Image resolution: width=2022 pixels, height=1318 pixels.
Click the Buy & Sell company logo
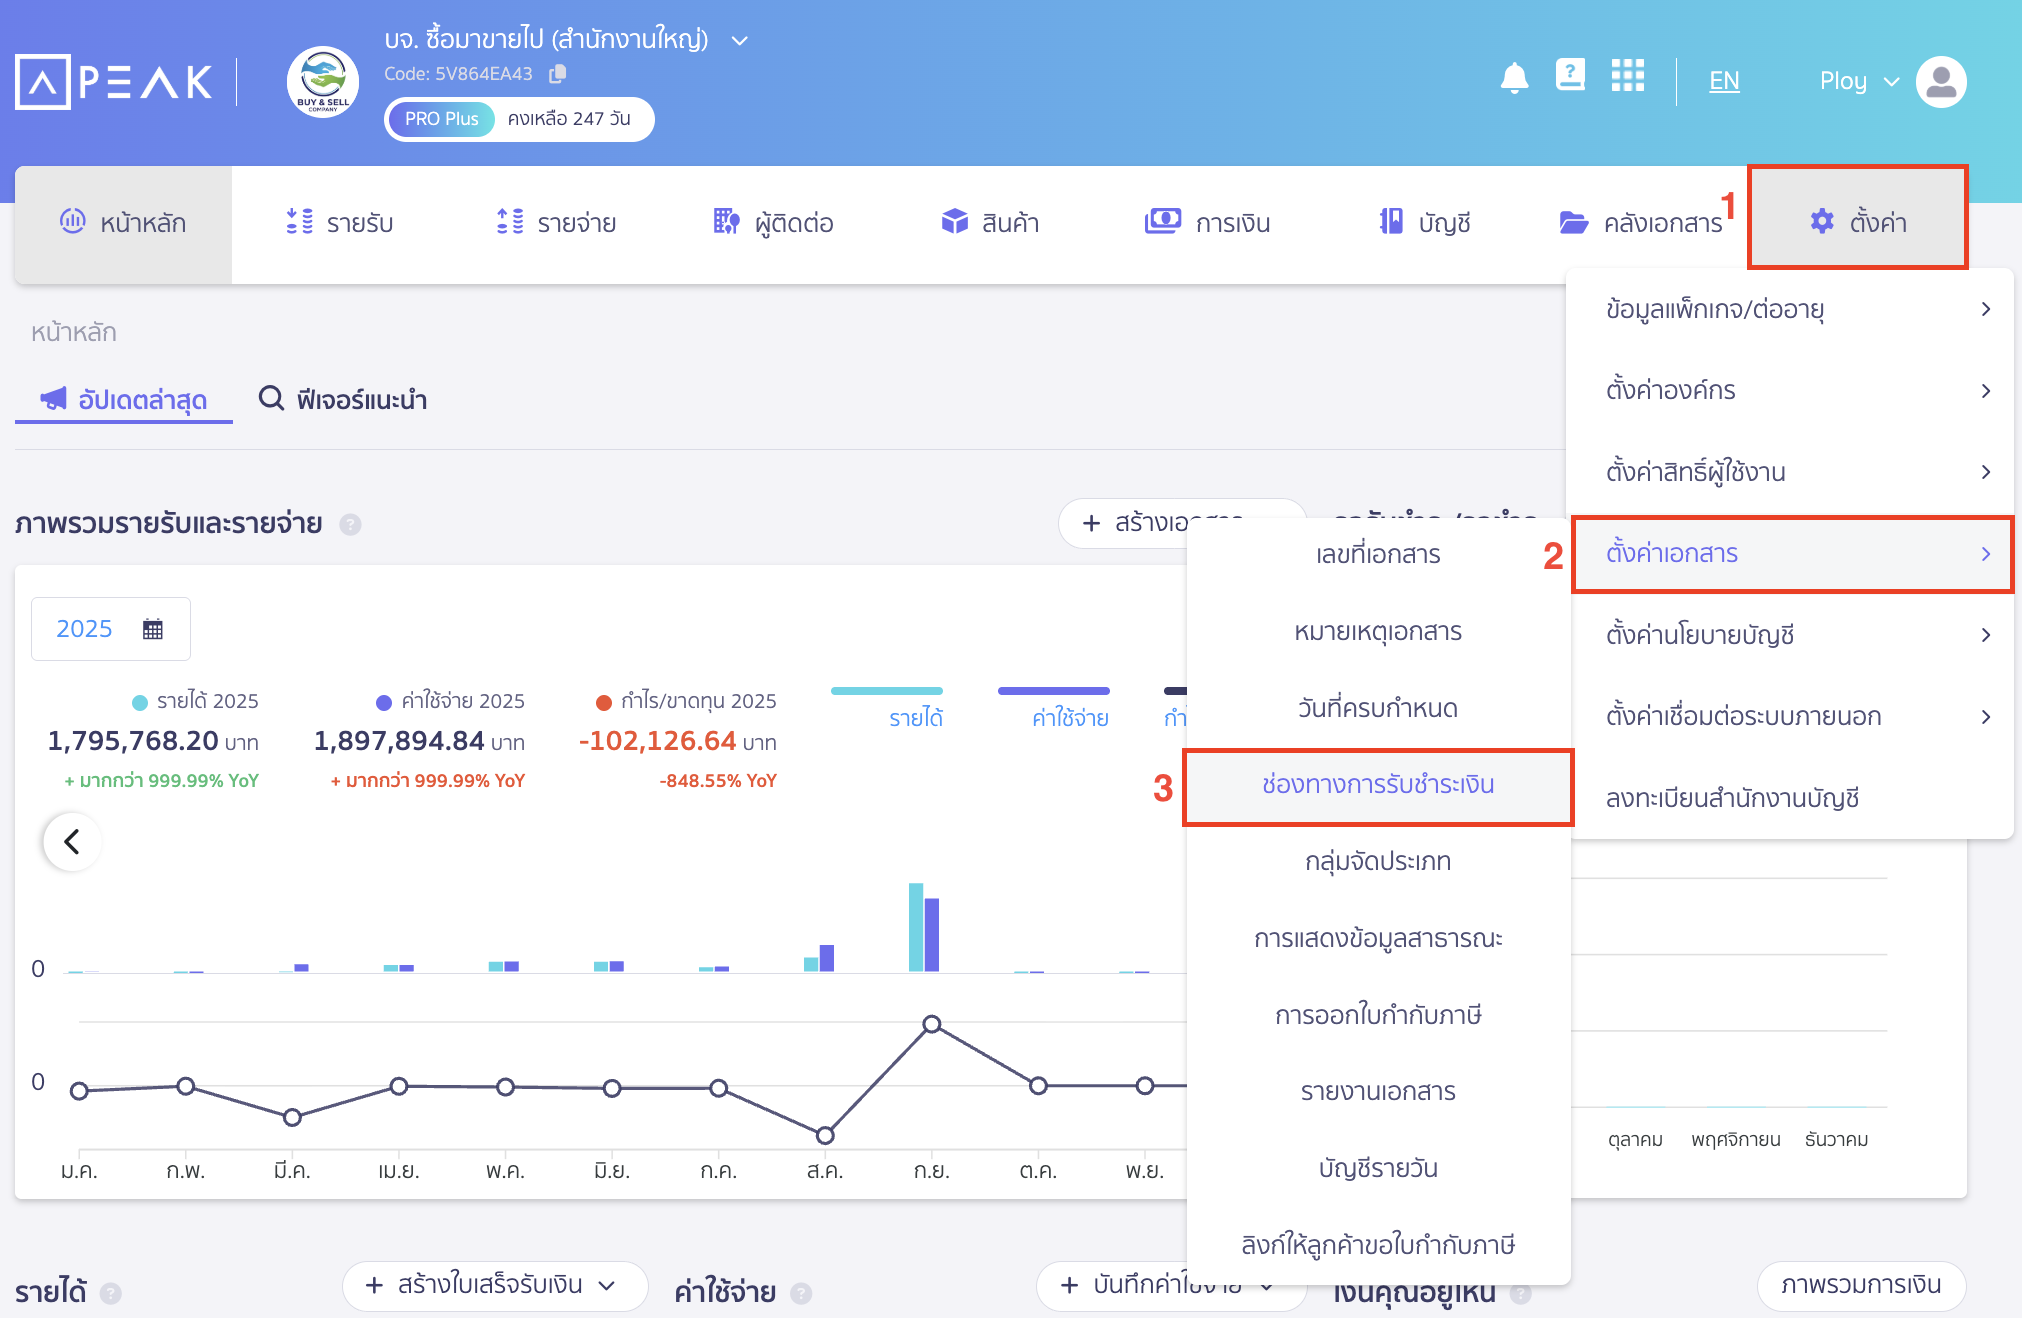(322, 81)
